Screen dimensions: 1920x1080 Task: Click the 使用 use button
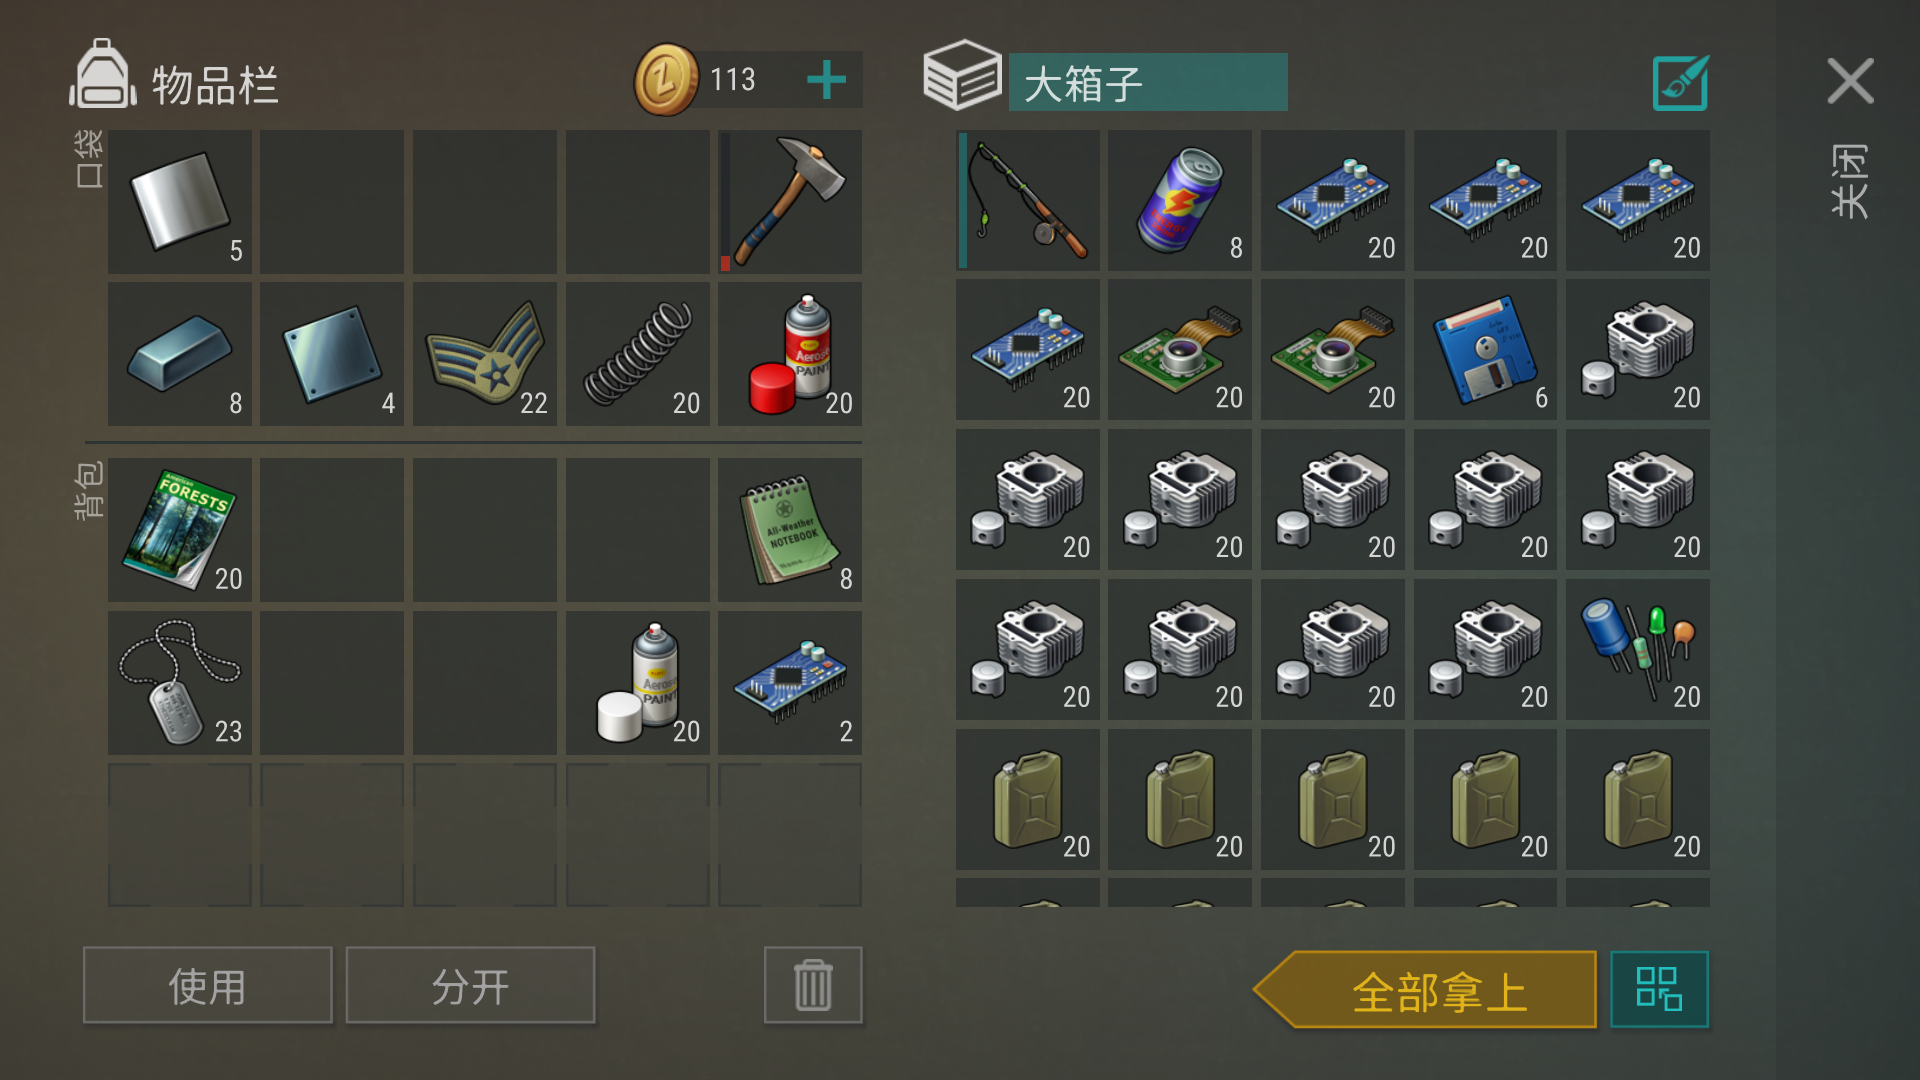click(208, 986)
